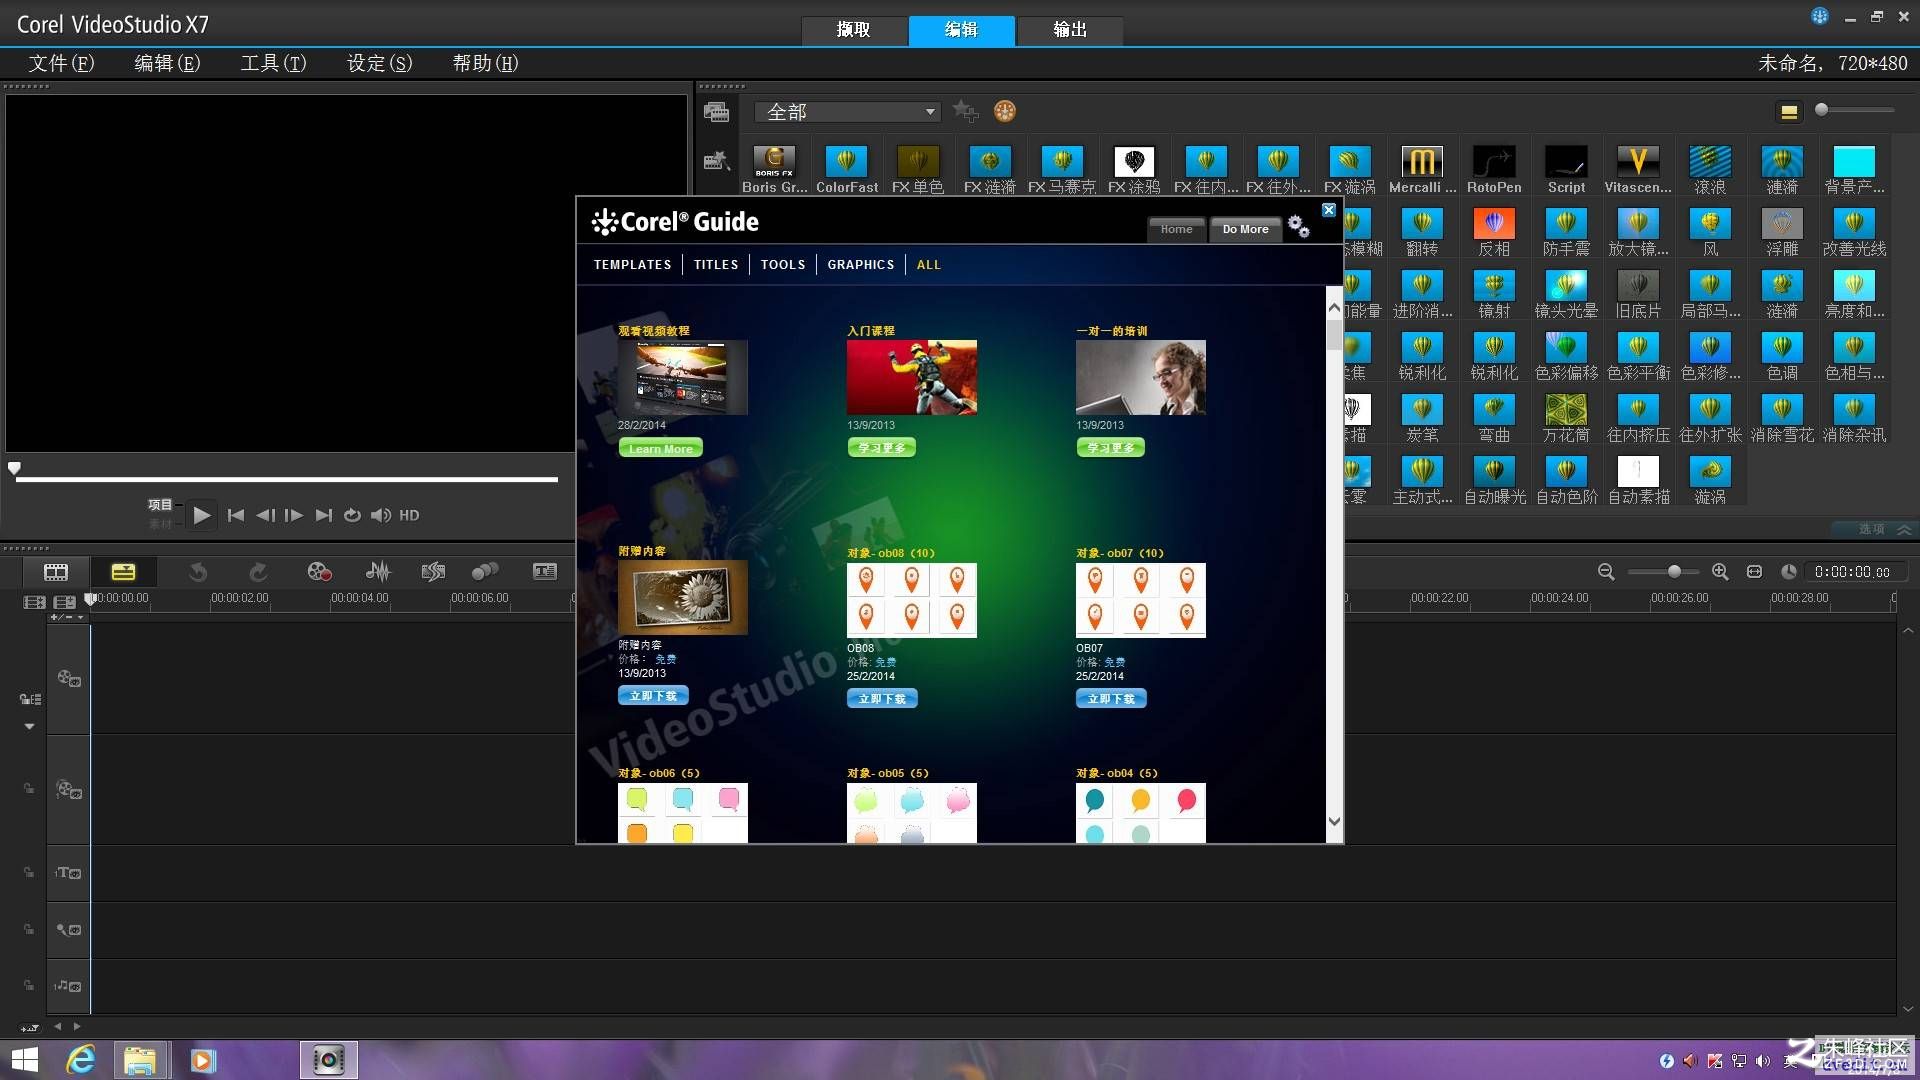The height and width of the screenshot is (1080, 1920).
Task: Pick the 反相 invert filter
Action: pos(1494,223)
